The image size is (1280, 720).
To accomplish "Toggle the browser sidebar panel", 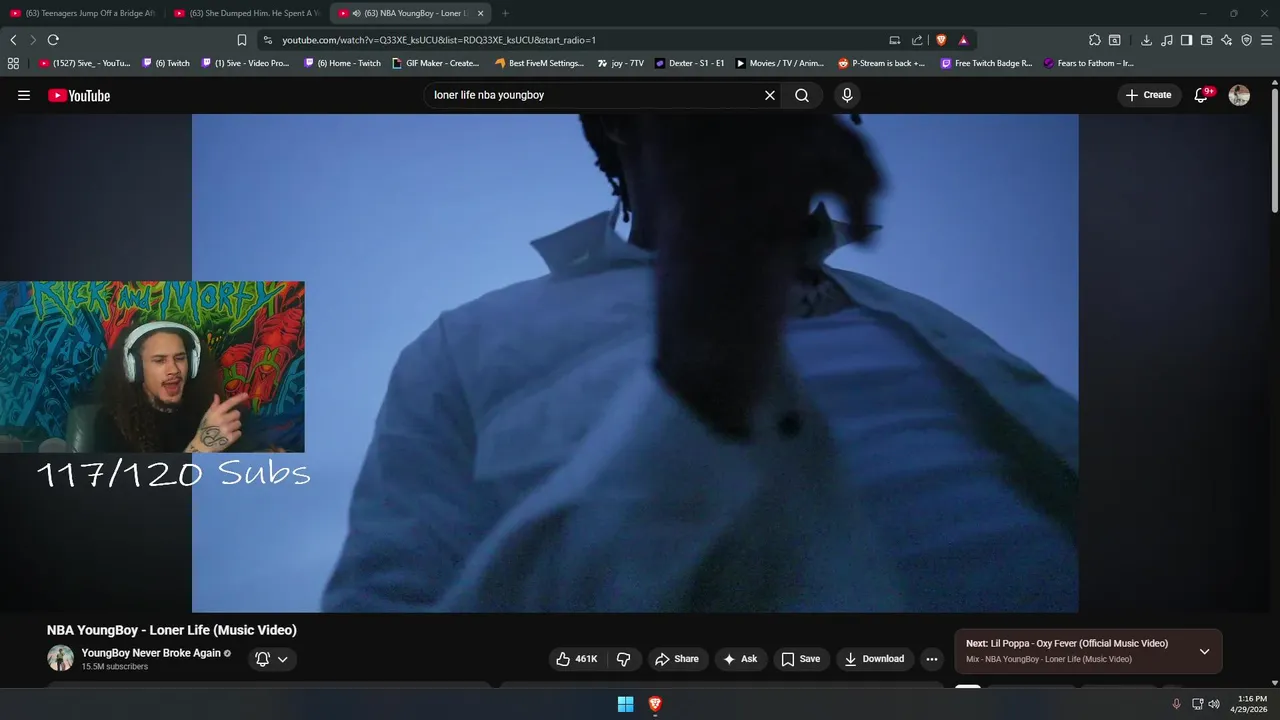I will click(x=1186, y=40).
